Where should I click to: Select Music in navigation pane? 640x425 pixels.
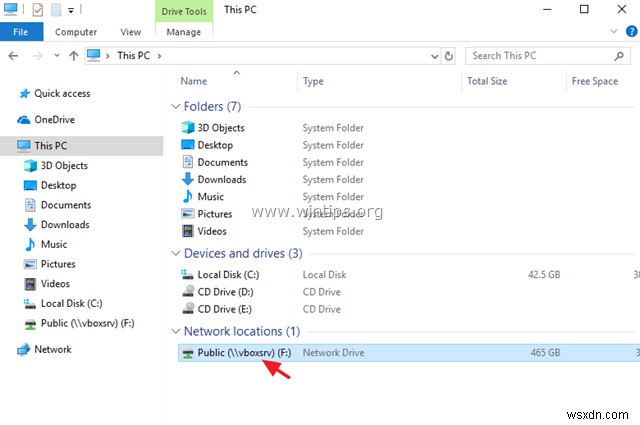[46, 244]
